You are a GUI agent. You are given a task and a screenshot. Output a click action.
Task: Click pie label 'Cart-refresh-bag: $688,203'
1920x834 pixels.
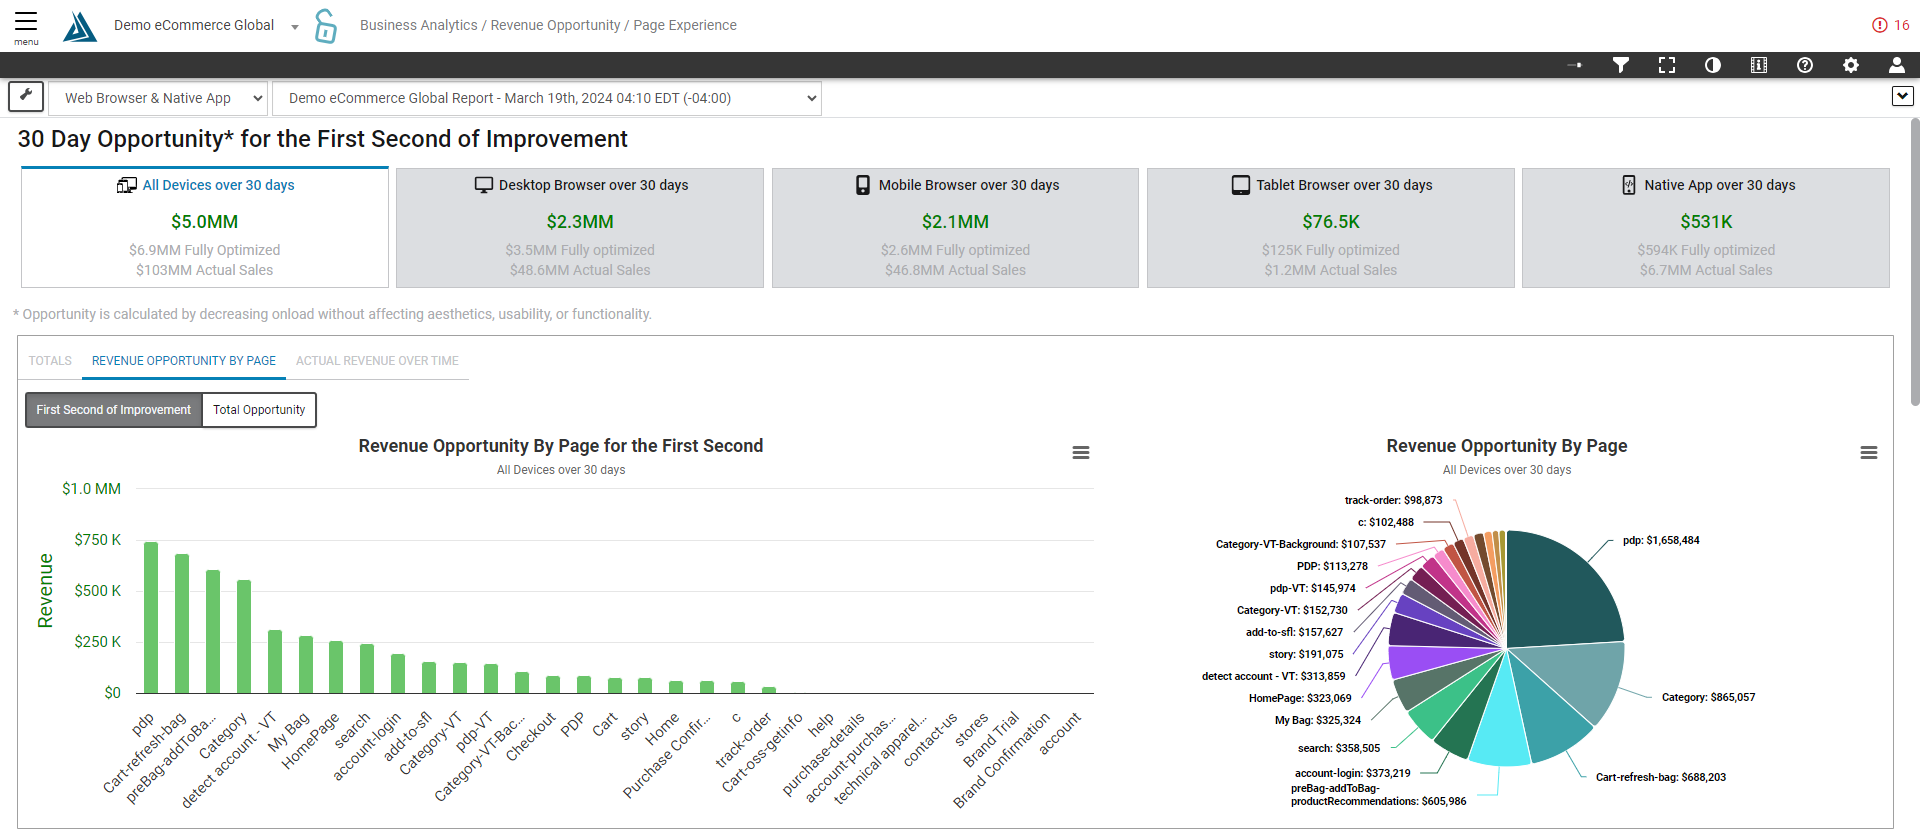point(1661,777)
